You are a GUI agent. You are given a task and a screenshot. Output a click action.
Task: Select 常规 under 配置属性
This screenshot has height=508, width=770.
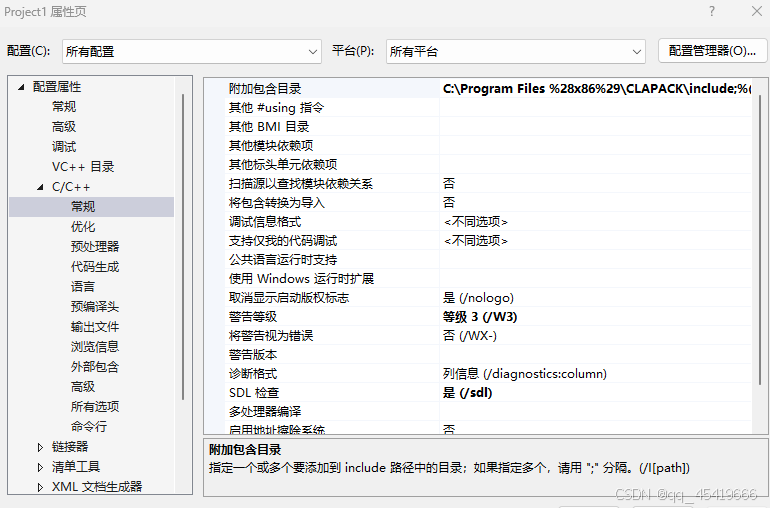(x=64, y=107)
